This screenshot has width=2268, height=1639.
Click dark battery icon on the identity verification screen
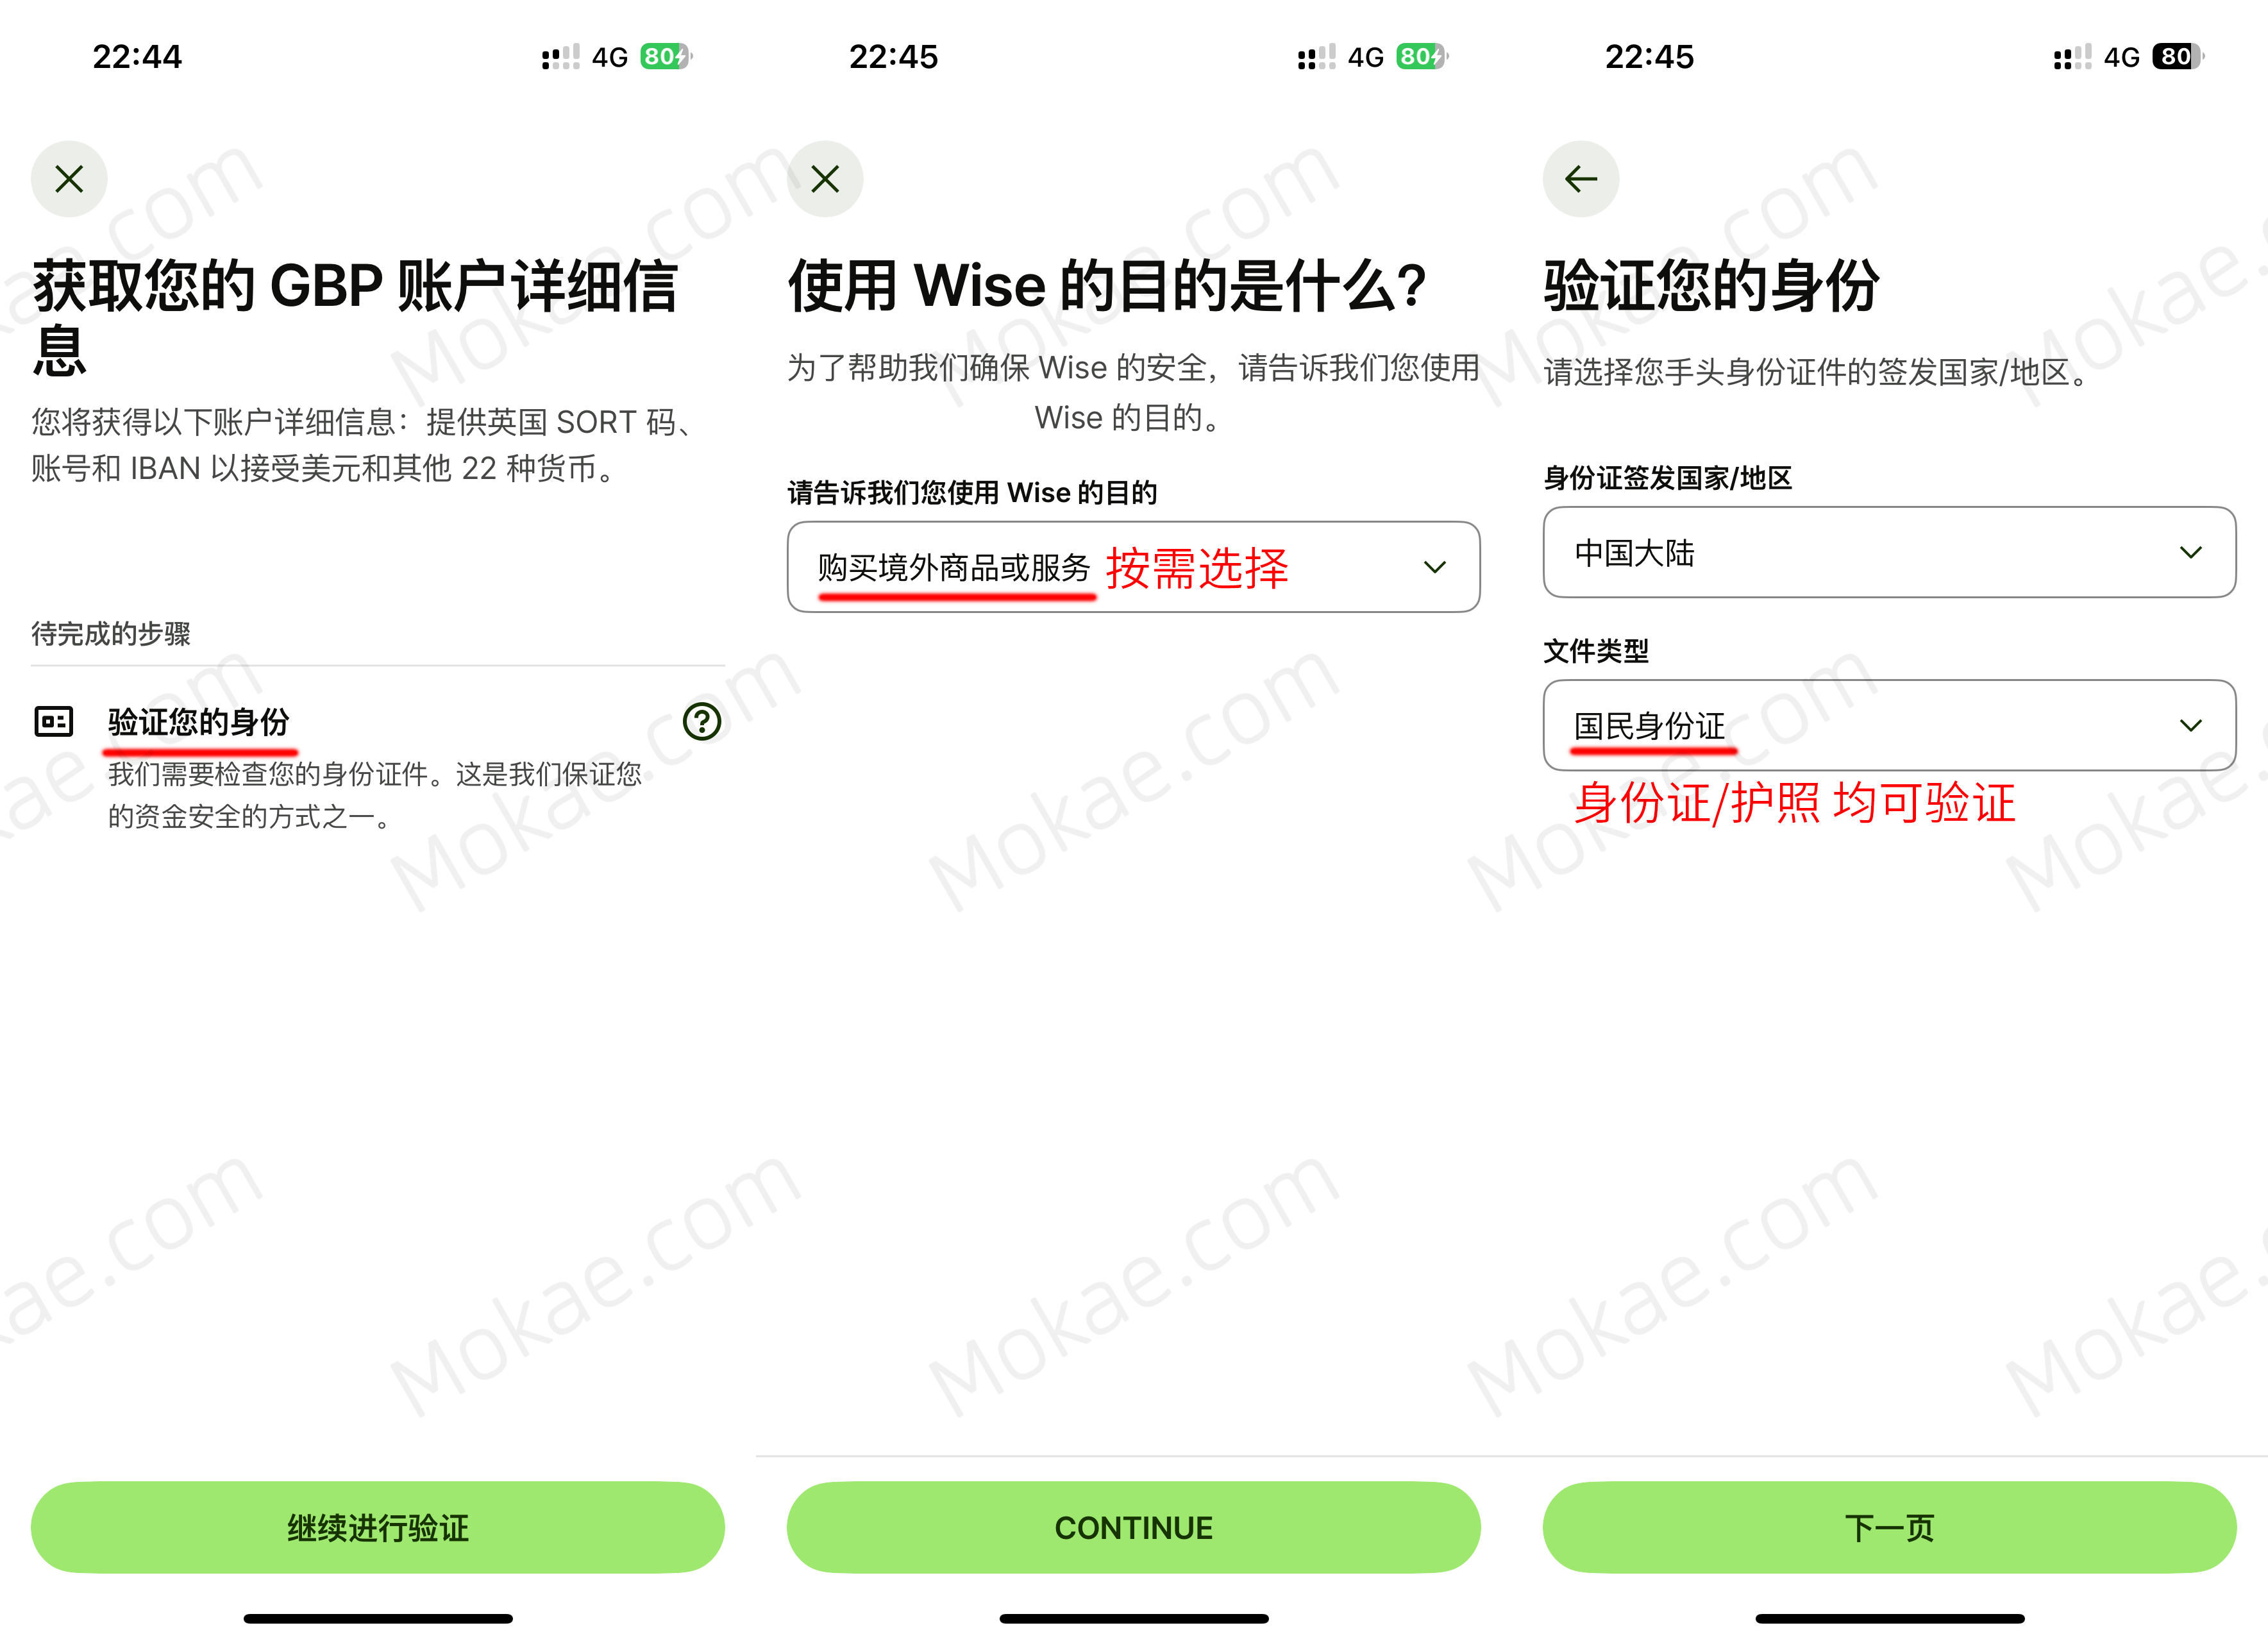[x=2178, y=57]
